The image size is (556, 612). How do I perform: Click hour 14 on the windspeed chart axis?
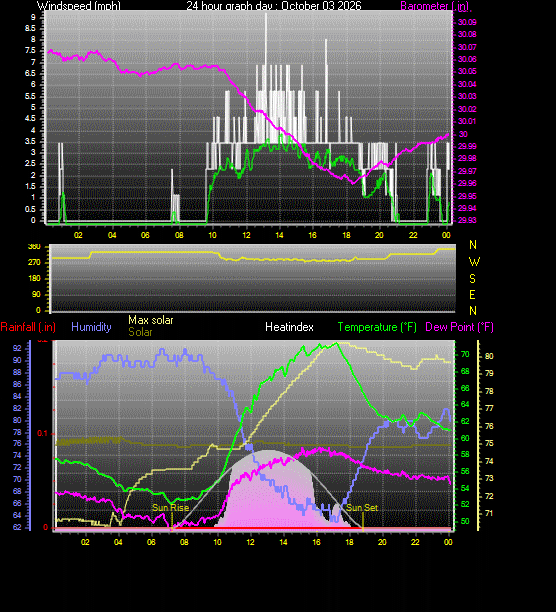(279, 235)
